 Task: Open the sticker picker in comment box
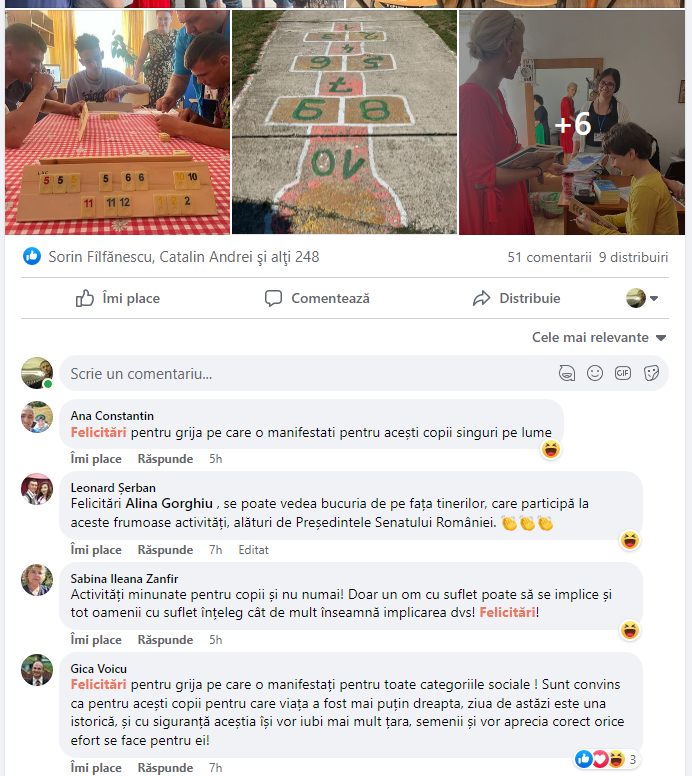[651, 373]
